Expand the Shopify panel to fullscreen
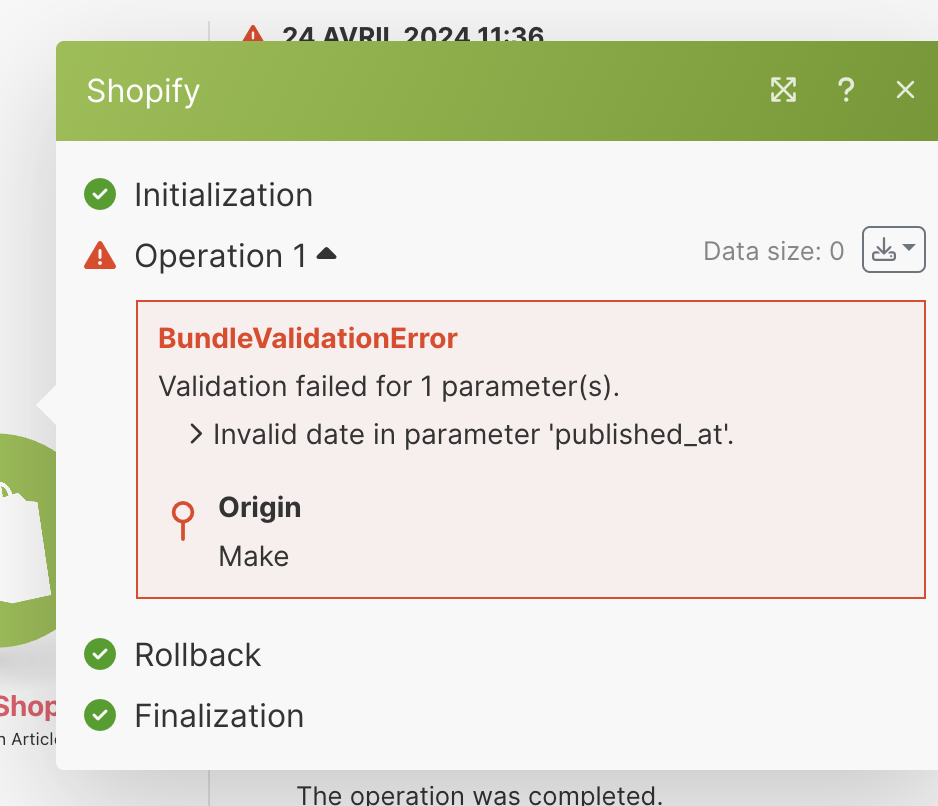Image resolution: width=938 pixels, height=806 pixels. coord(783,90)
